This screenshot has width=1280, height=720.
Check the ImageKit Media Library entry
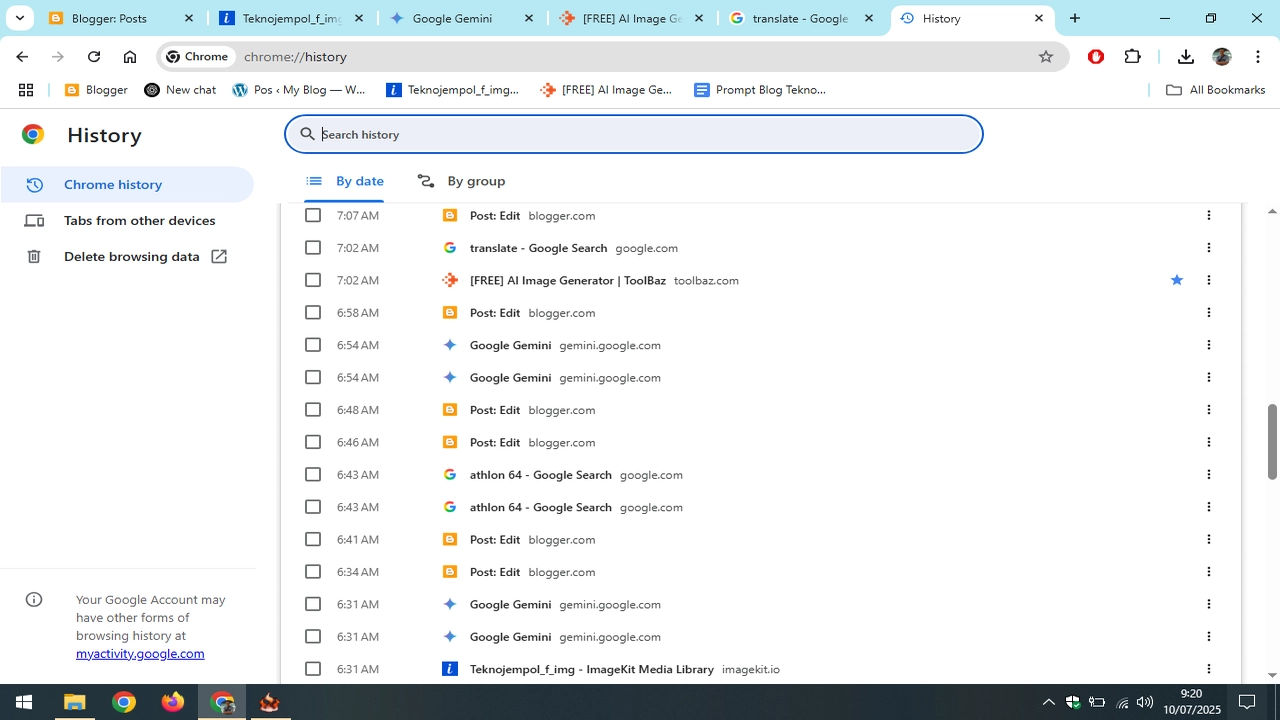pyautogui.click(x=313, y=669)
